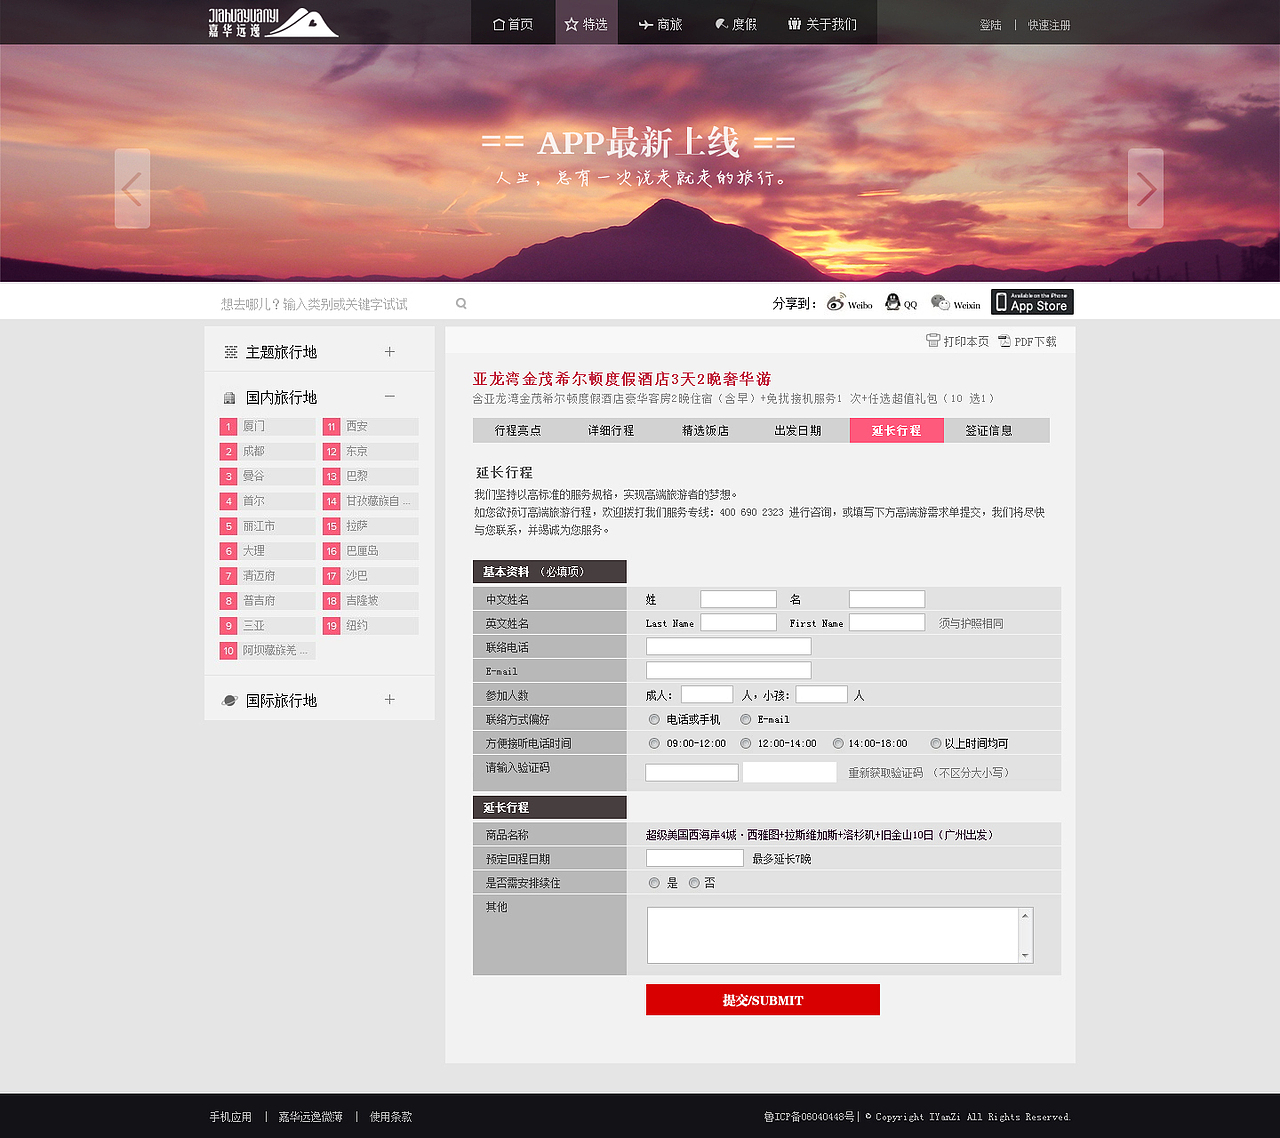Open 关于我们 about us nav item

pos(822,24)
